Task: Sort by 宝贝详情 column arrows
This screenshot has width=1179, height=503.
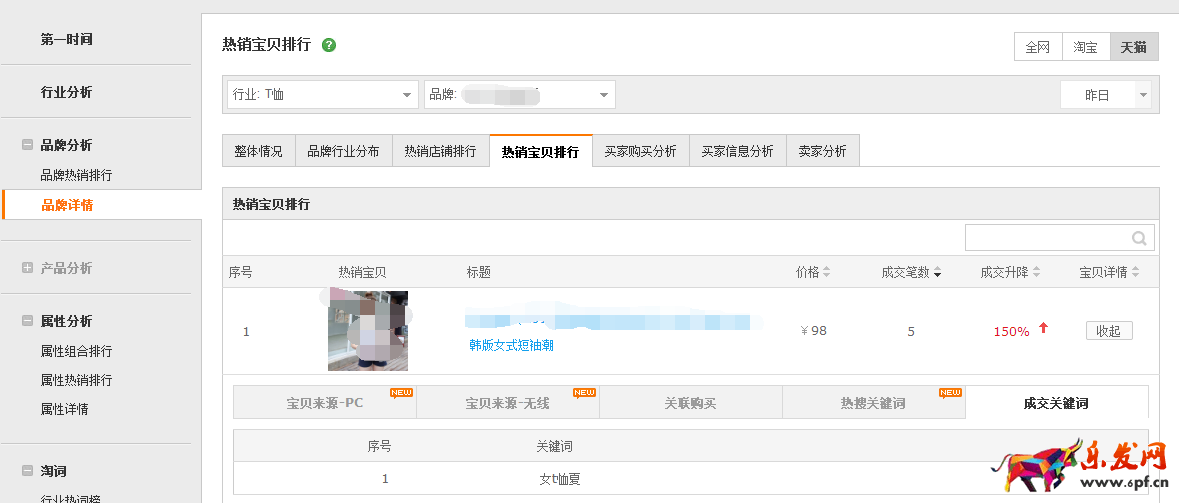Action: [1136, 272]
